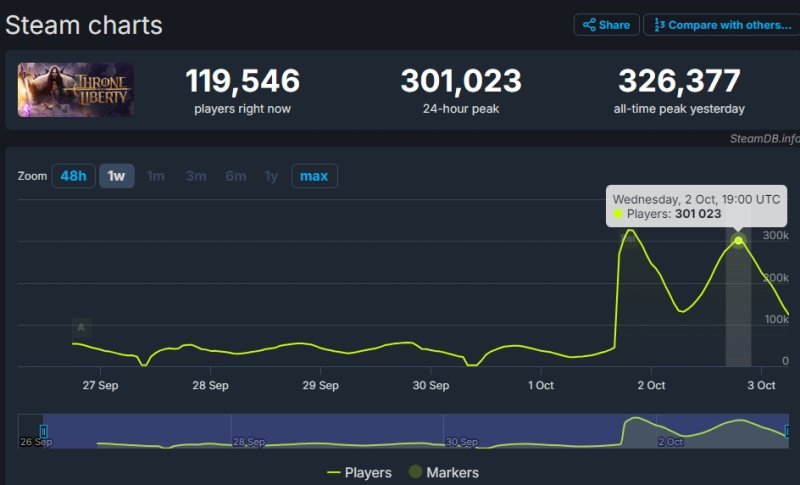
Task: Choose the 3m zoom option
Action: tap(195, 176)
